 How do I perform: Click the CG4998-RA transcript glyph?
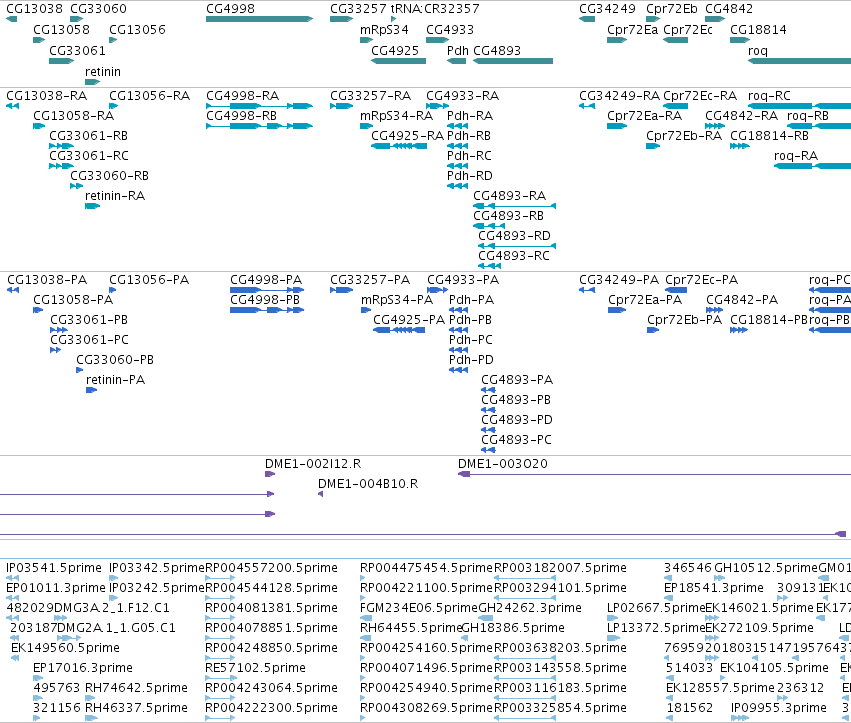point(259,106)
